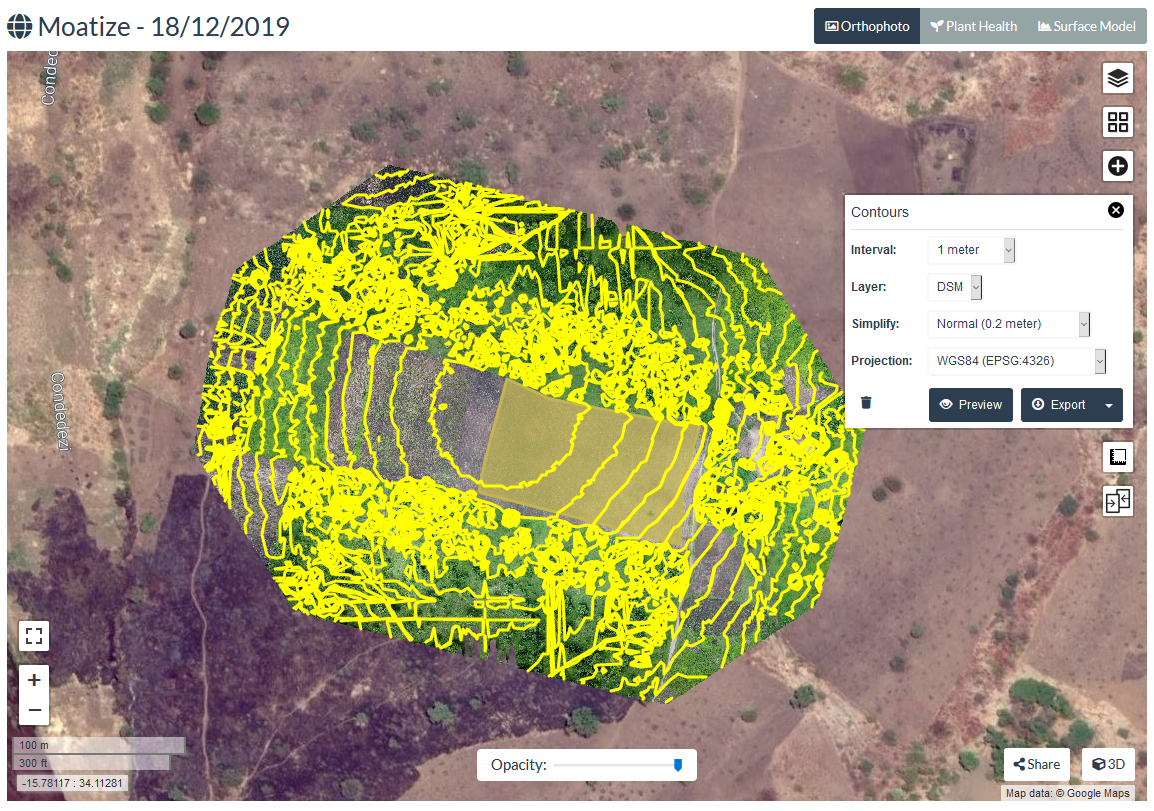Switch to the Surface Model tab
This screenshot has width=1154, height=811.
click(x=1086, y=26)
